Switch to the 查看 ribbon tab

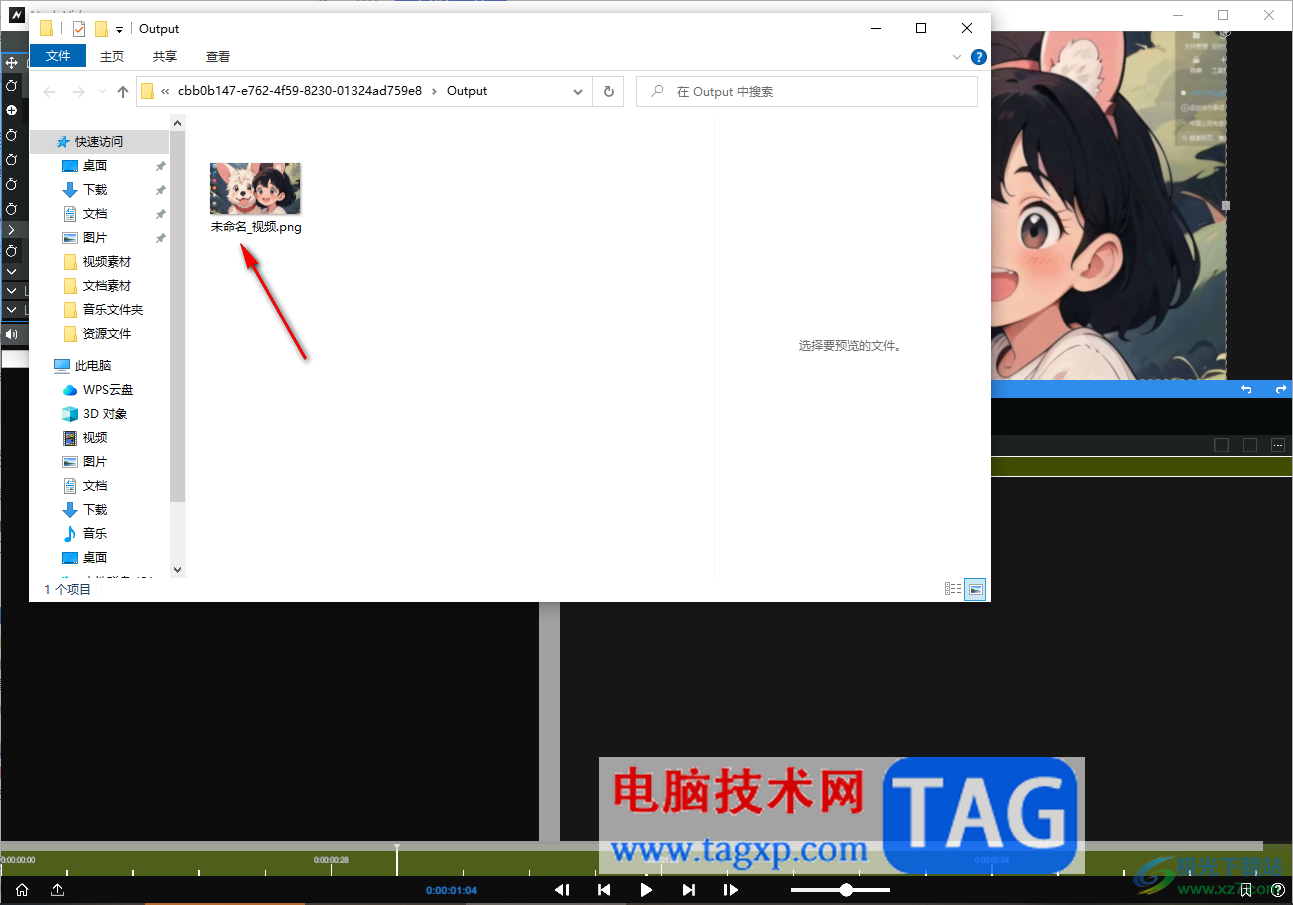point(218,57)
